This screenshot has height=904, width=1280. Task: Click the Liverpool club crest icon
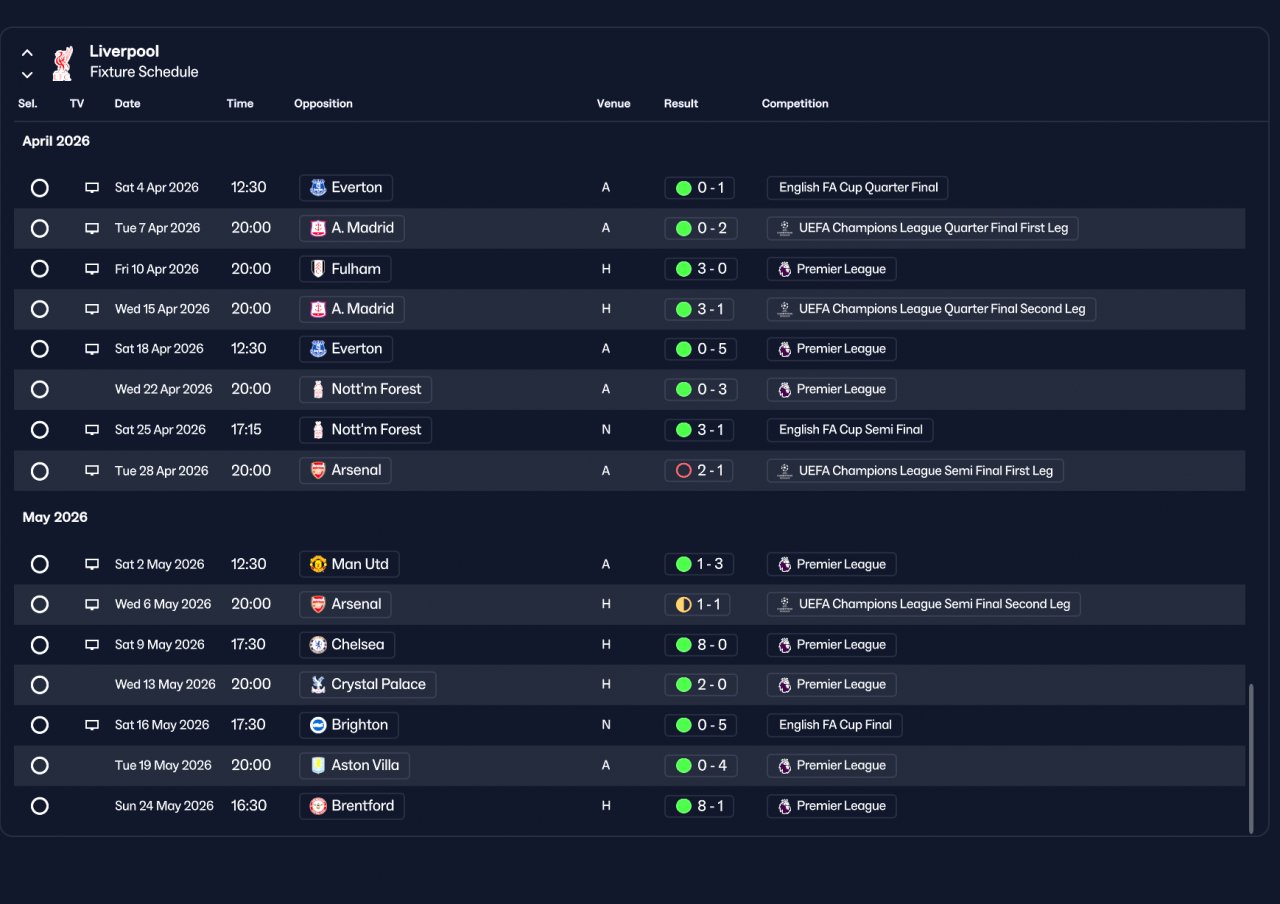(x=62, y=62)
